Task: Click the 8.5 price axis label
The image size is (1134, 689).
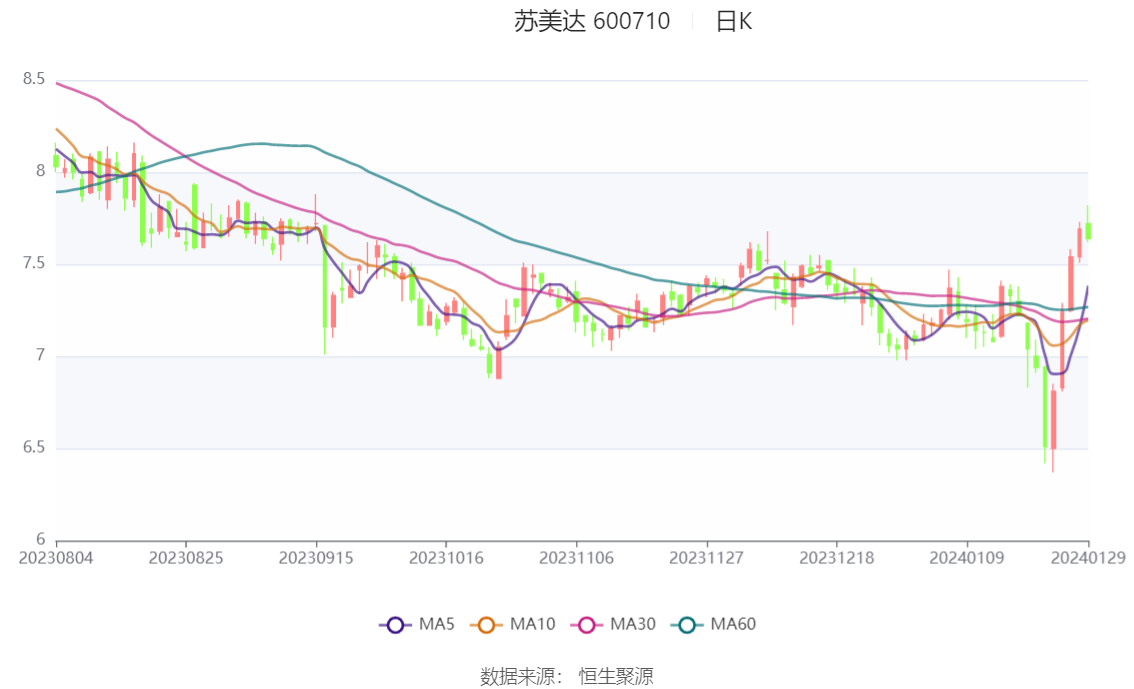Action: 33,79
